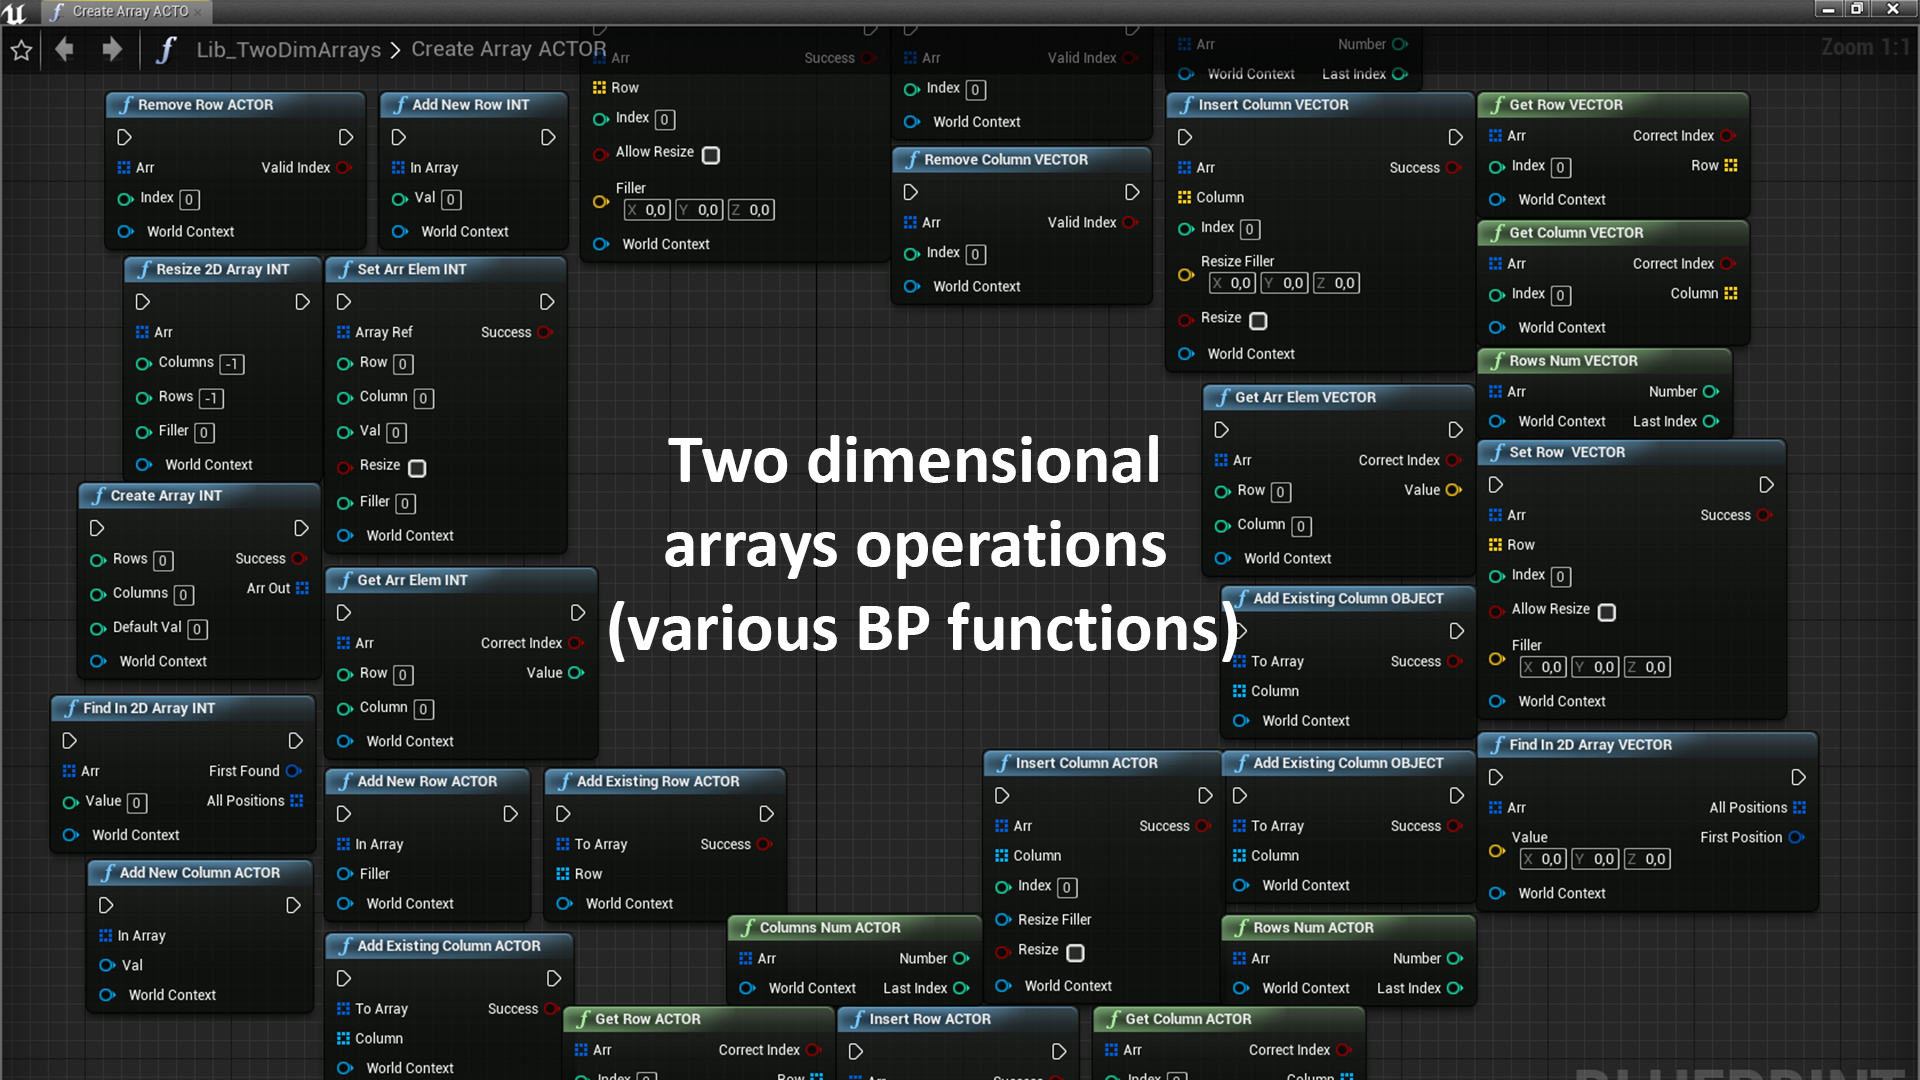Select the Create Array ACTO tab
This screenshot has width=1920, height=1080.
(x=130, y=12)
